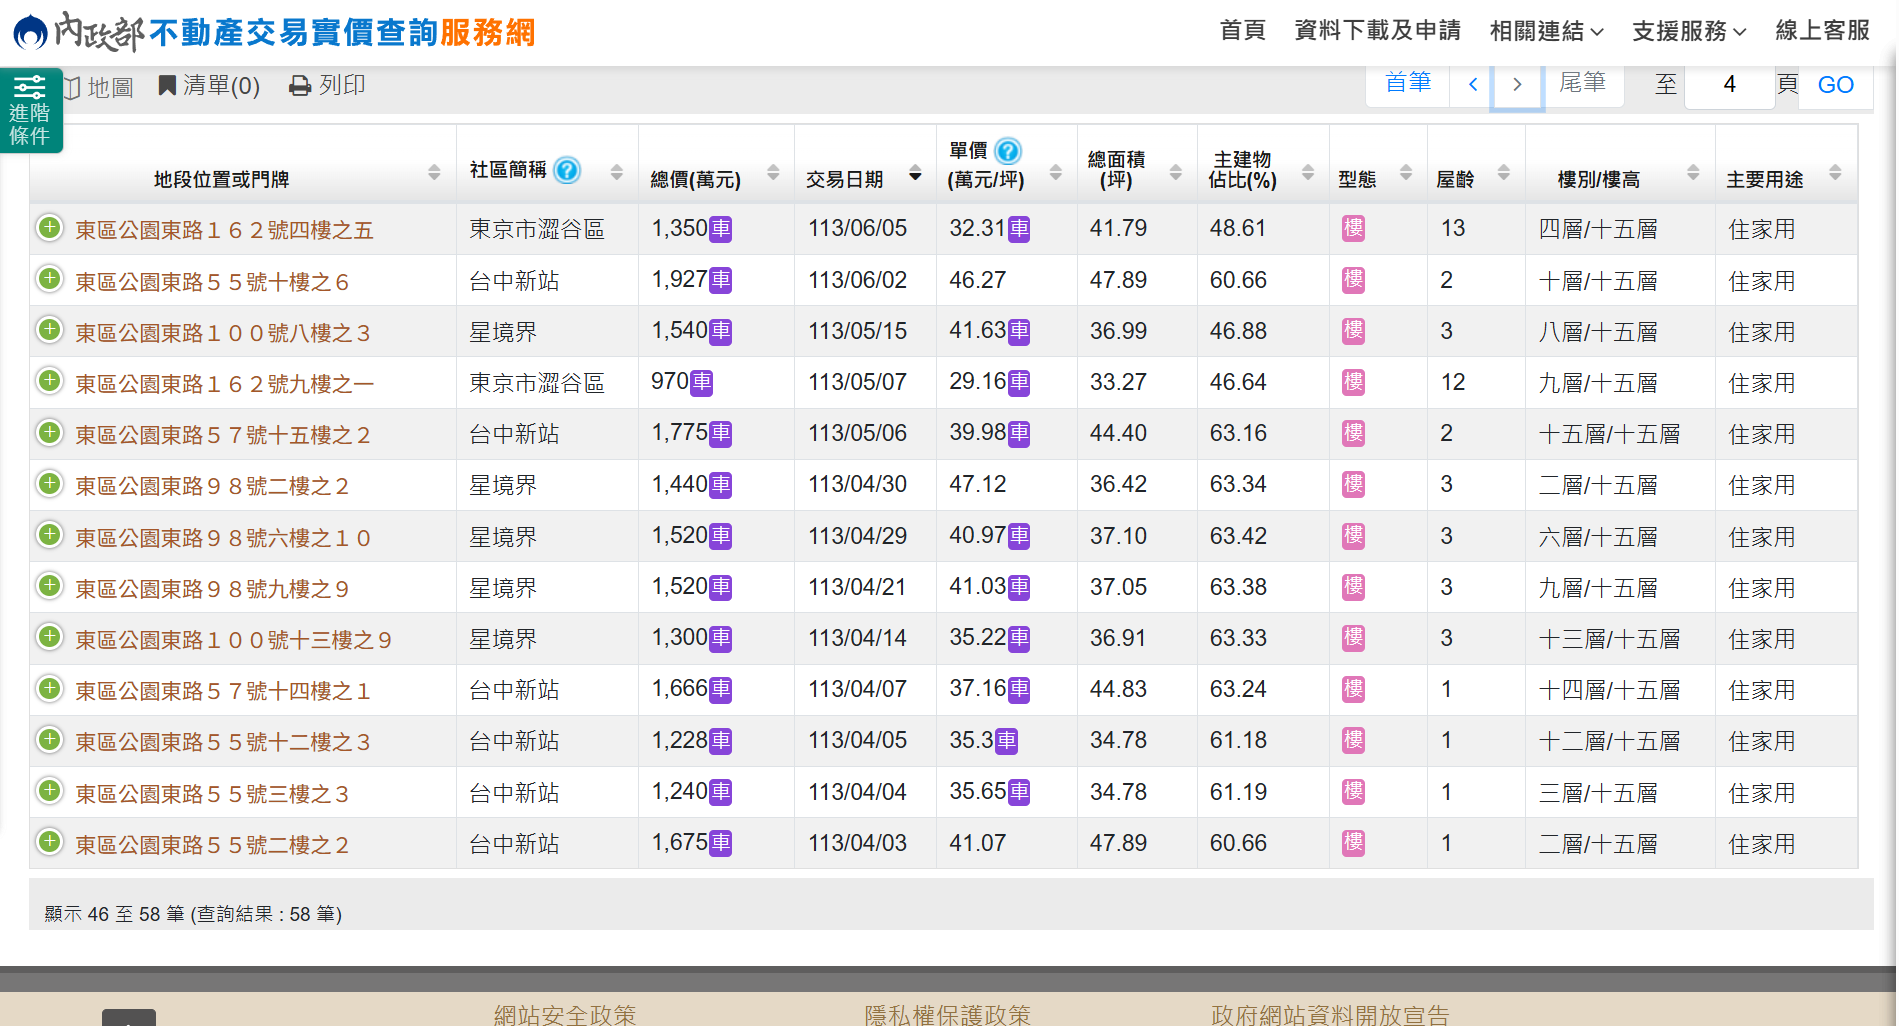Viewport: 1899px width, 1026px height.
Task: Click the 車 parking badge on the 1,350 price
Action: tap(720, 230)
